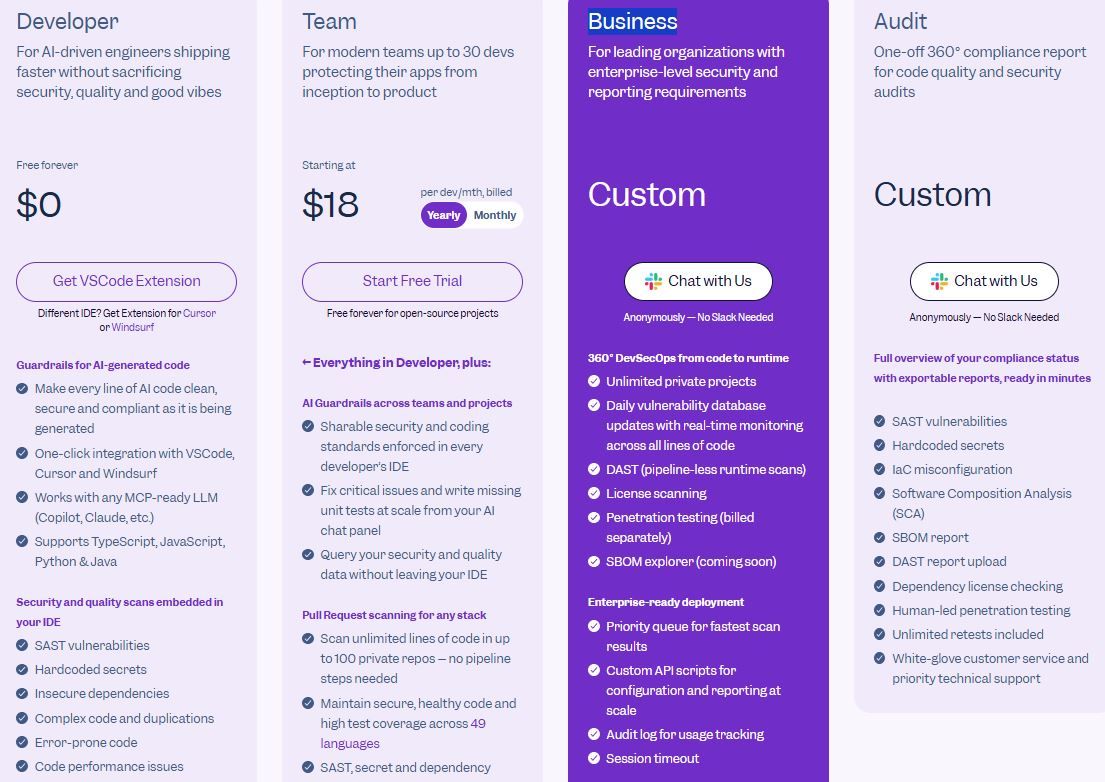The width and height of the screenshot is (1105, 782).
Task: Click Chat with Us in Audit plan
Action: [x=984, y=281]
